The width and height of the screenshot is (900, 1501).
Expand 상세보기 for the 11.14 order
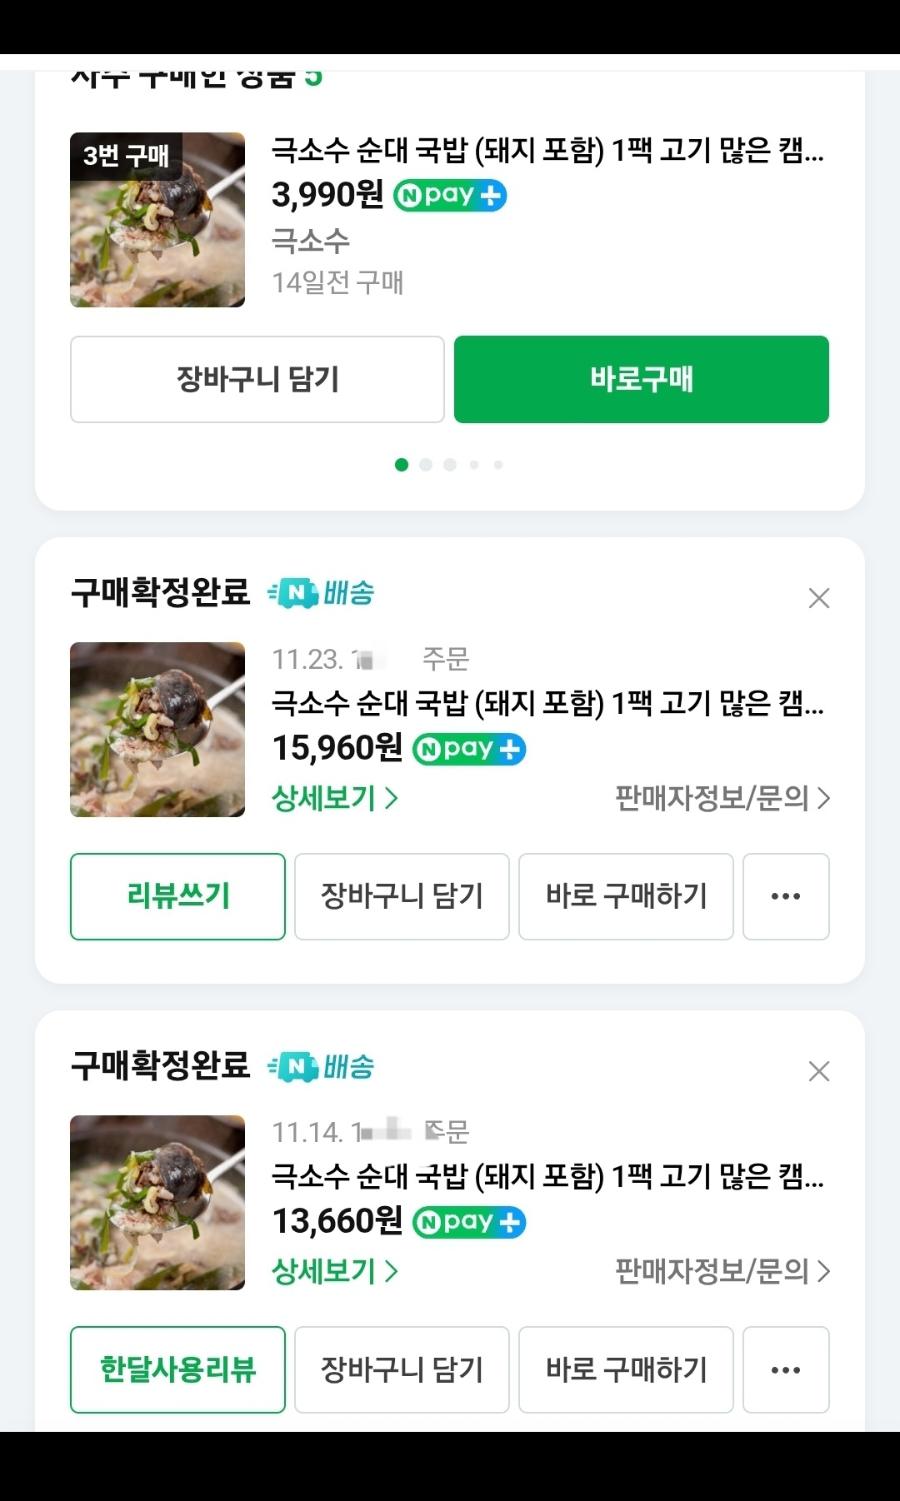334,1271
